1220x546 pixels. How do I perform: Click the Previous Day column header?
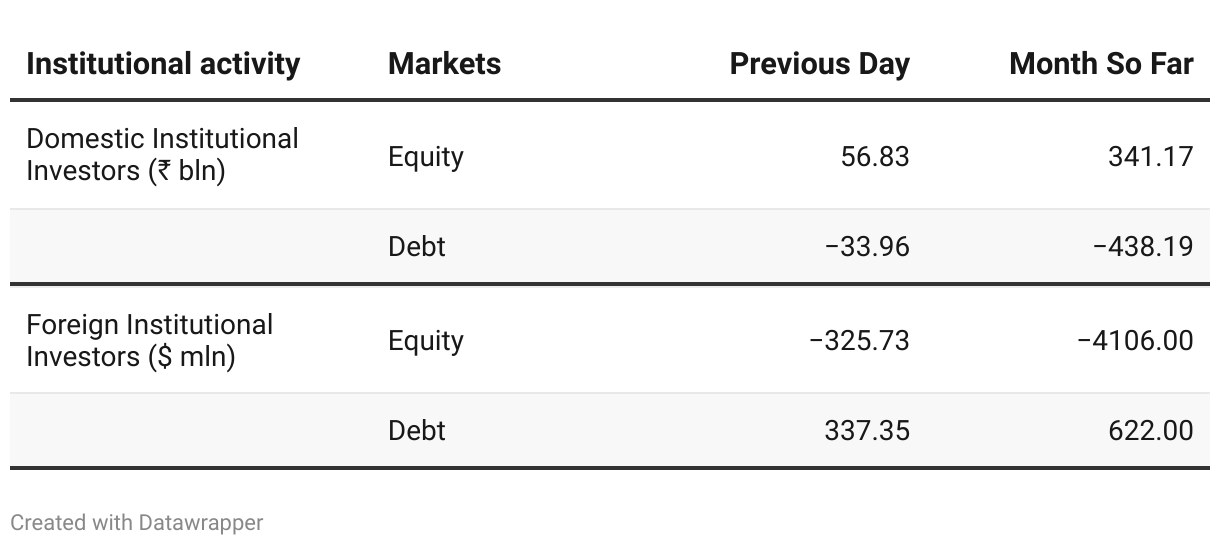tap(819, 64)
